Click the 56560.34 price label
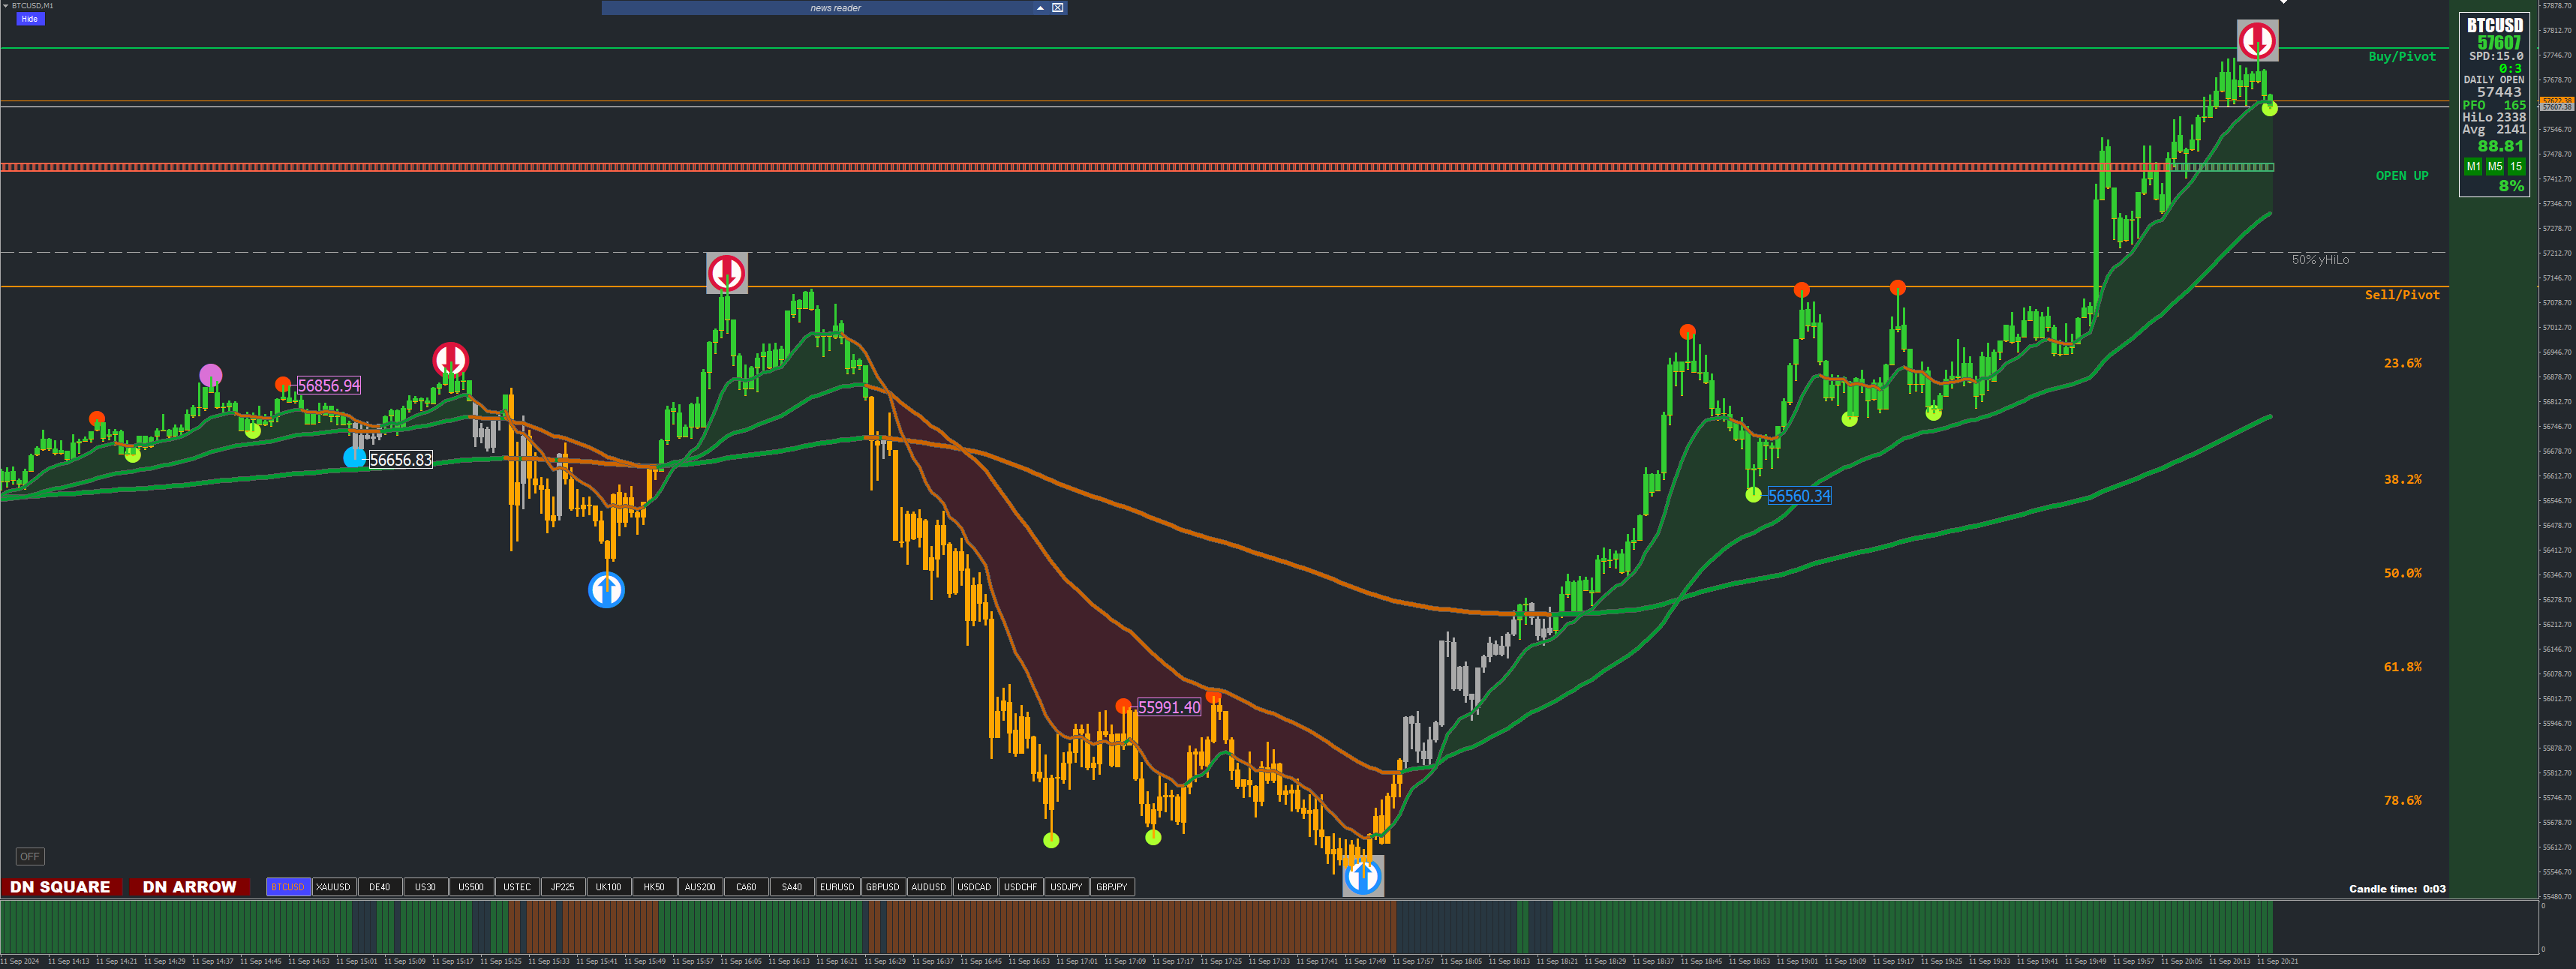Screen dimensions: 2576x969 pyautogui.click(x=1799, y=496)
